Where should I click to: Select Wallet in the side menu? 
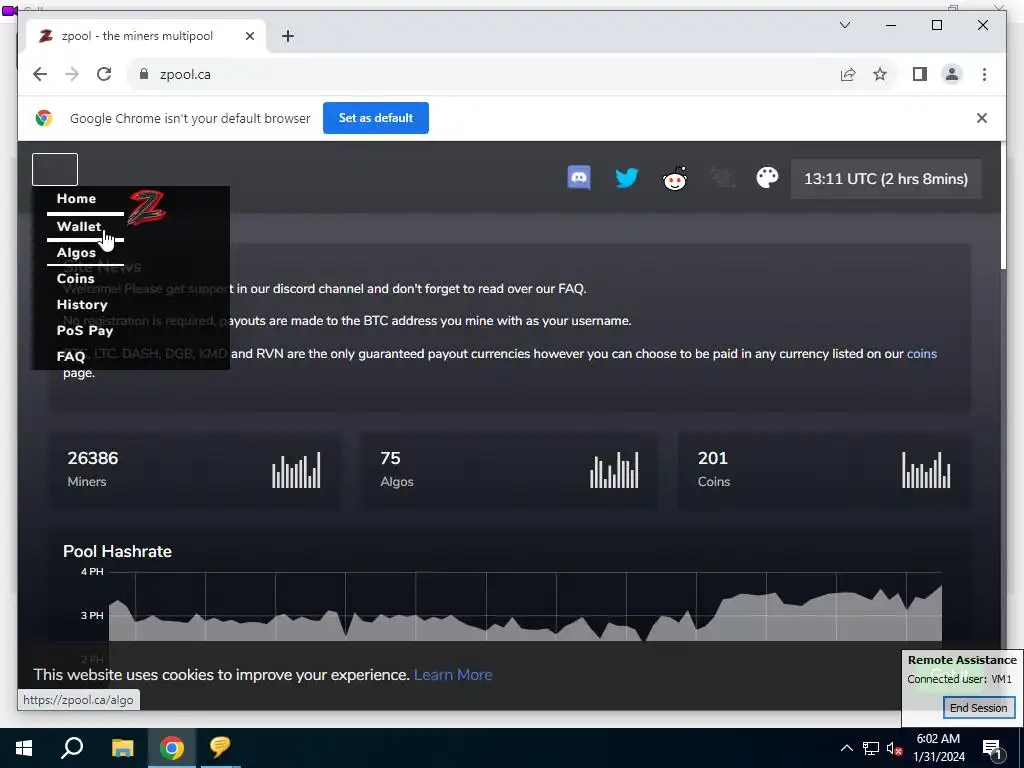point(79,227)
